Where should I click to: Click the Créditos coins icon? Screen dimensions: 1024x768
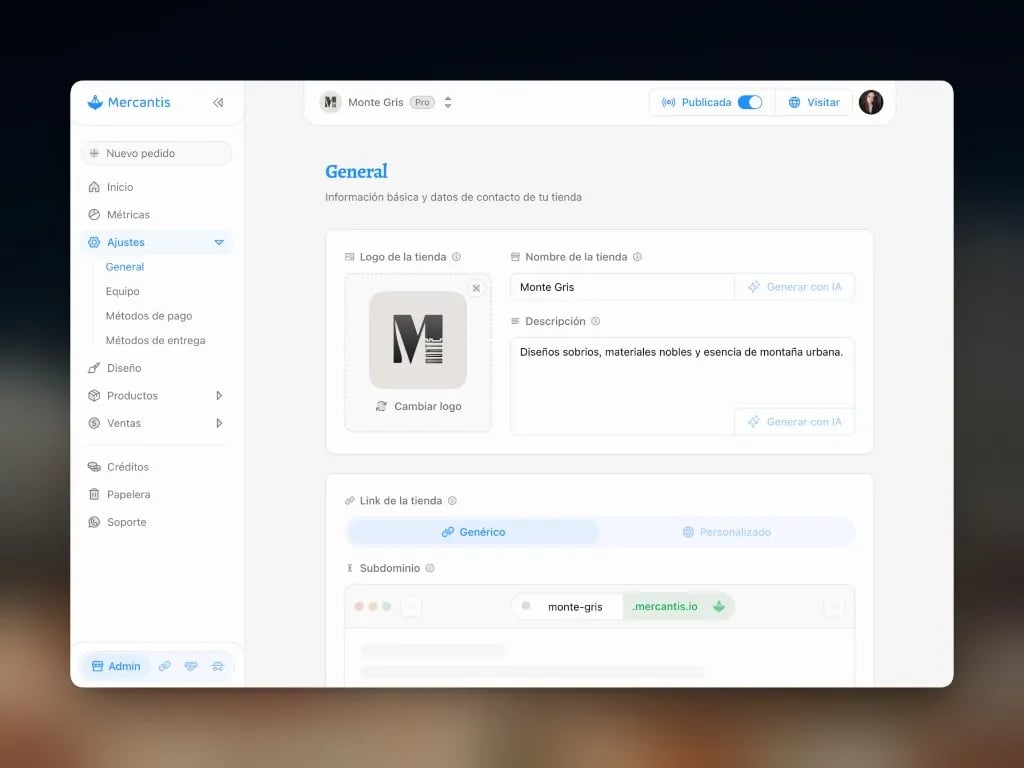(94, 467)
